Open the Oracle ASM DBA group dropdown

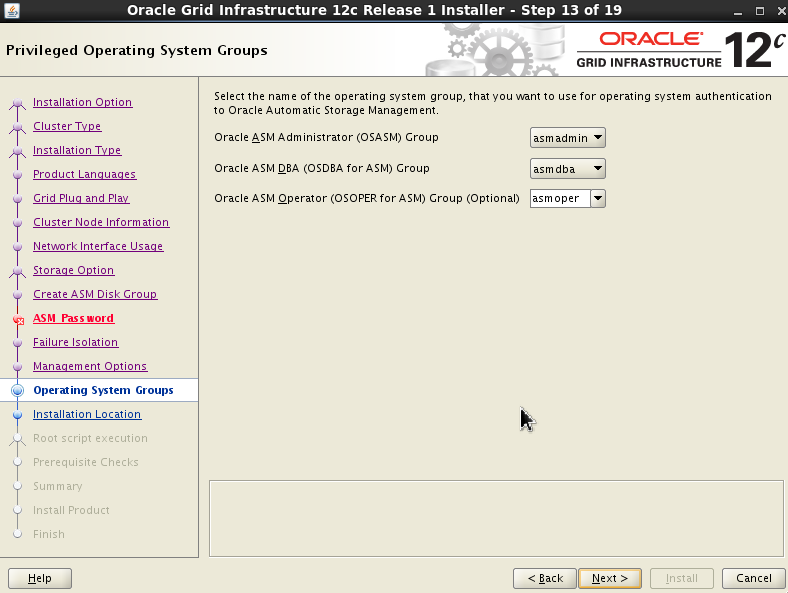click(567, 169)
